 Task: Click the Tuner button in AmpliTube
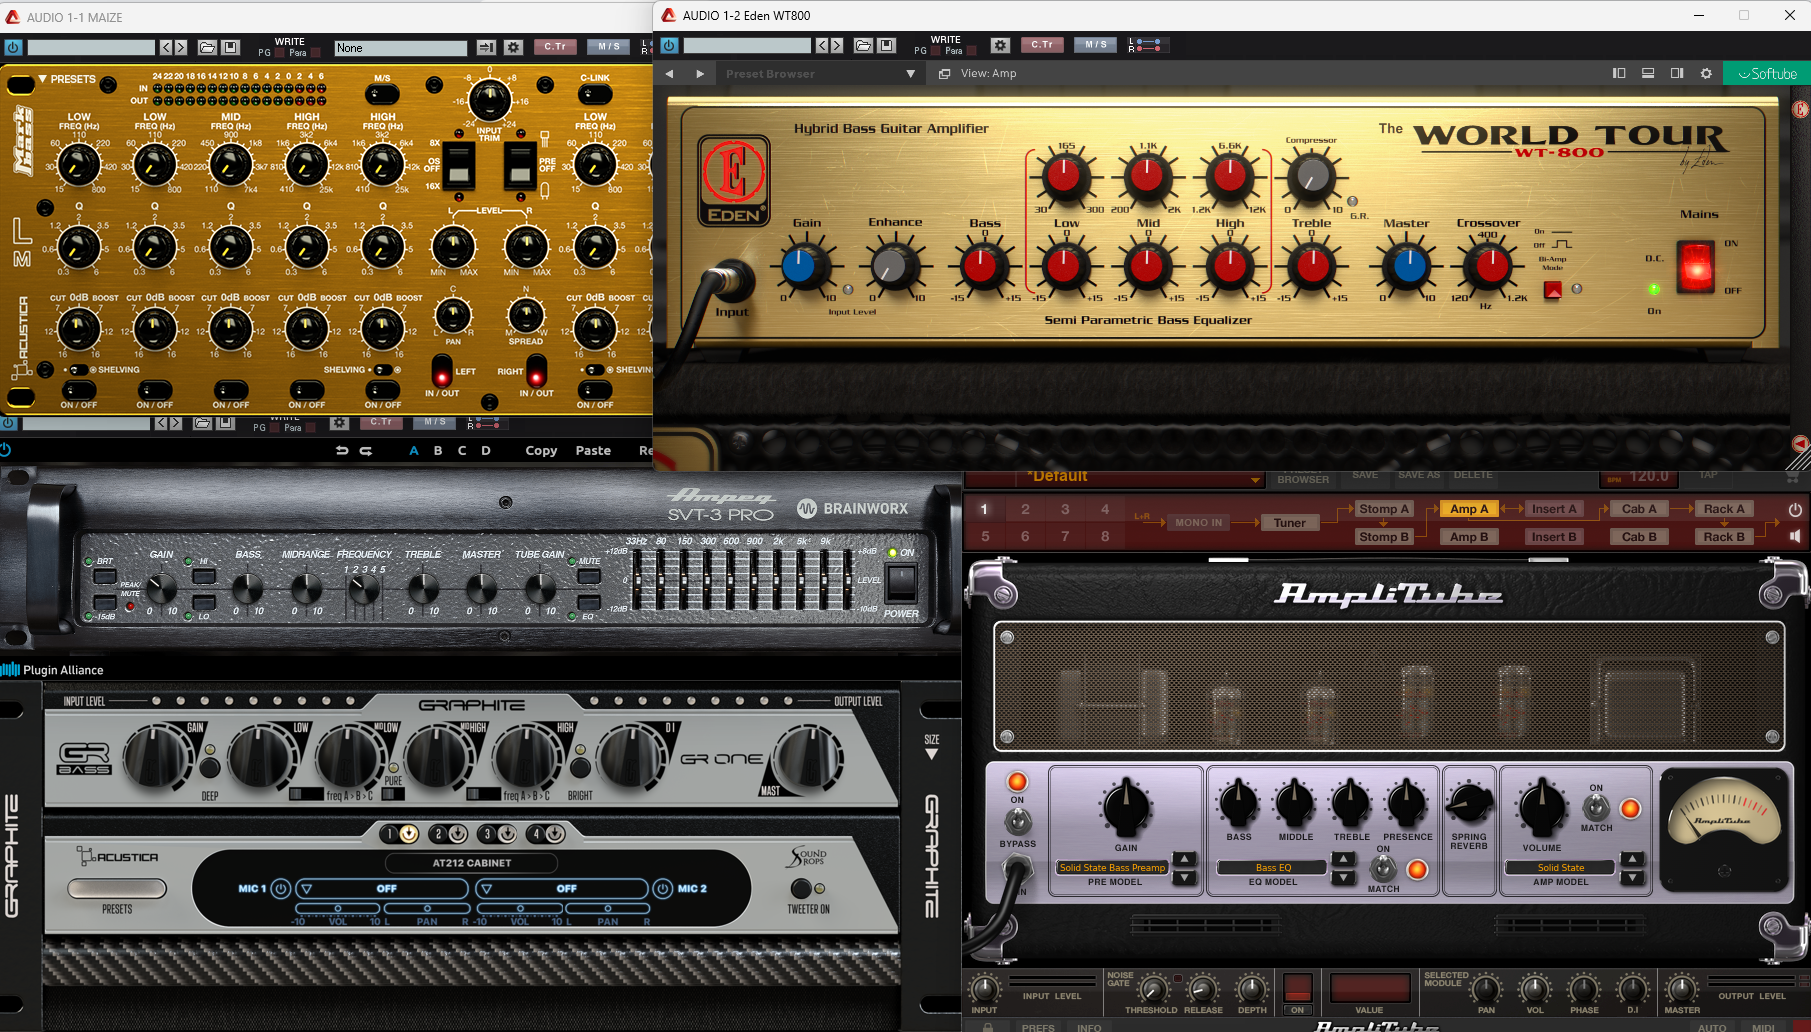coord(1289,522)
